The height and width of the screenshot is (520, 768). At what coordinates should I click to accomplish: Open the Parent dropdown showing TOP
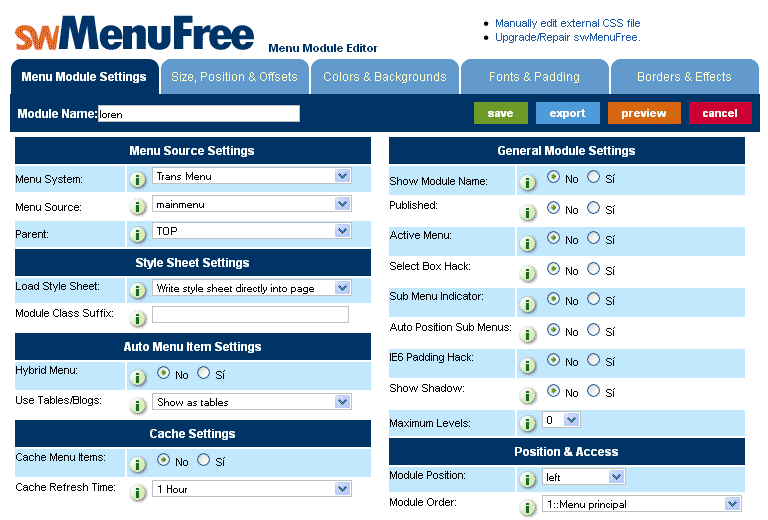tap(252, 231)
